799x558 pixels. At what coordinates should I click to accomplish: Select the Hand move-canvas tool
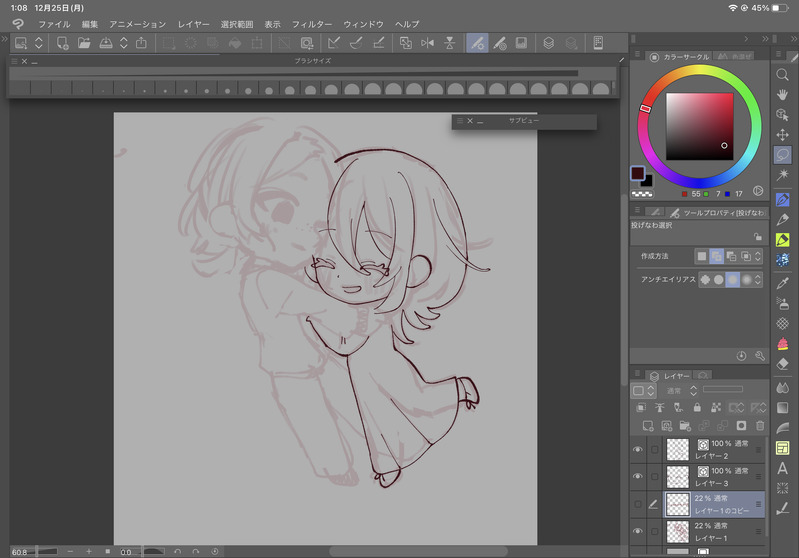(782, 94)
